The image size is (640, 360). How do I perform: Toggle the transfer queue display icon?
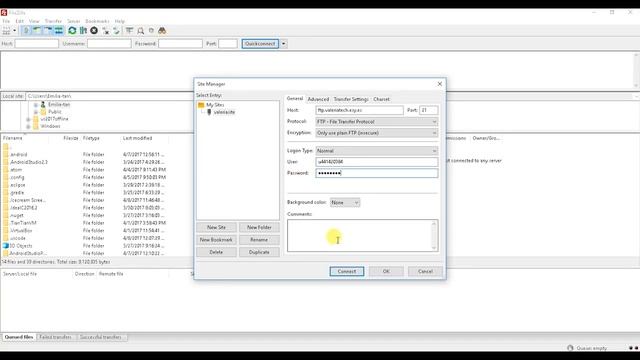59,31
